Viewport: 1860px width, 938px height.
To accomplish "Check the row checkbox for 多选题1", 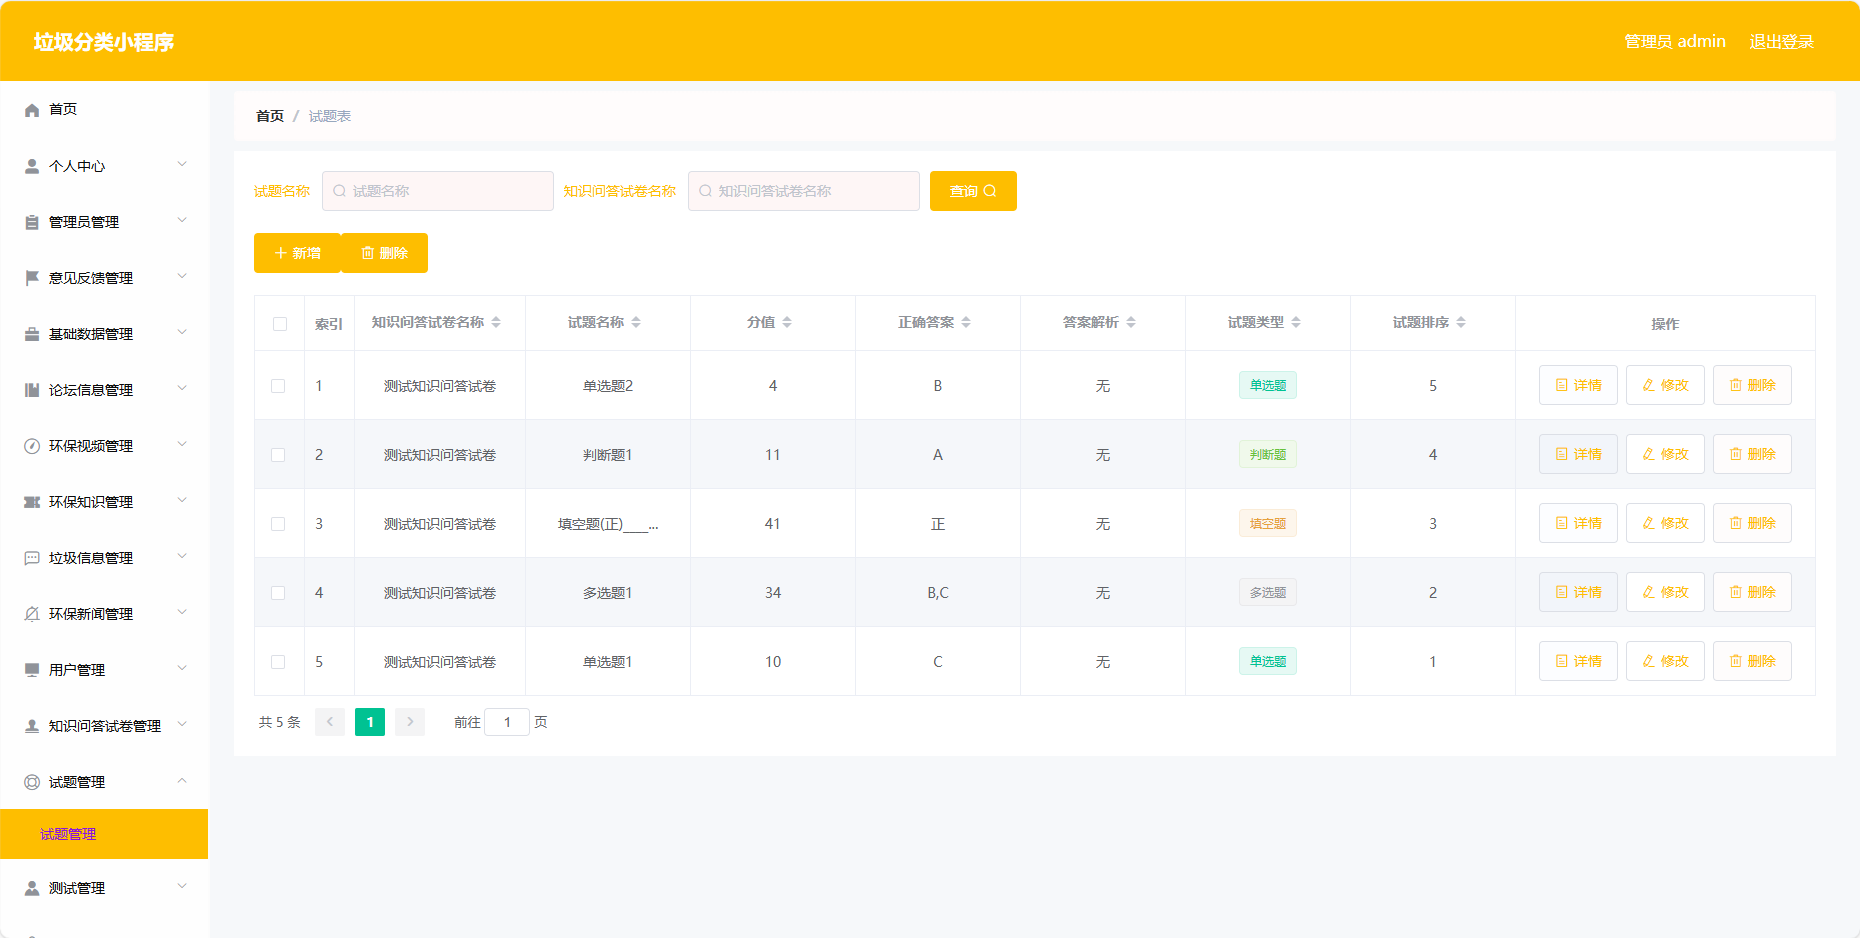I will coord(278,593).
